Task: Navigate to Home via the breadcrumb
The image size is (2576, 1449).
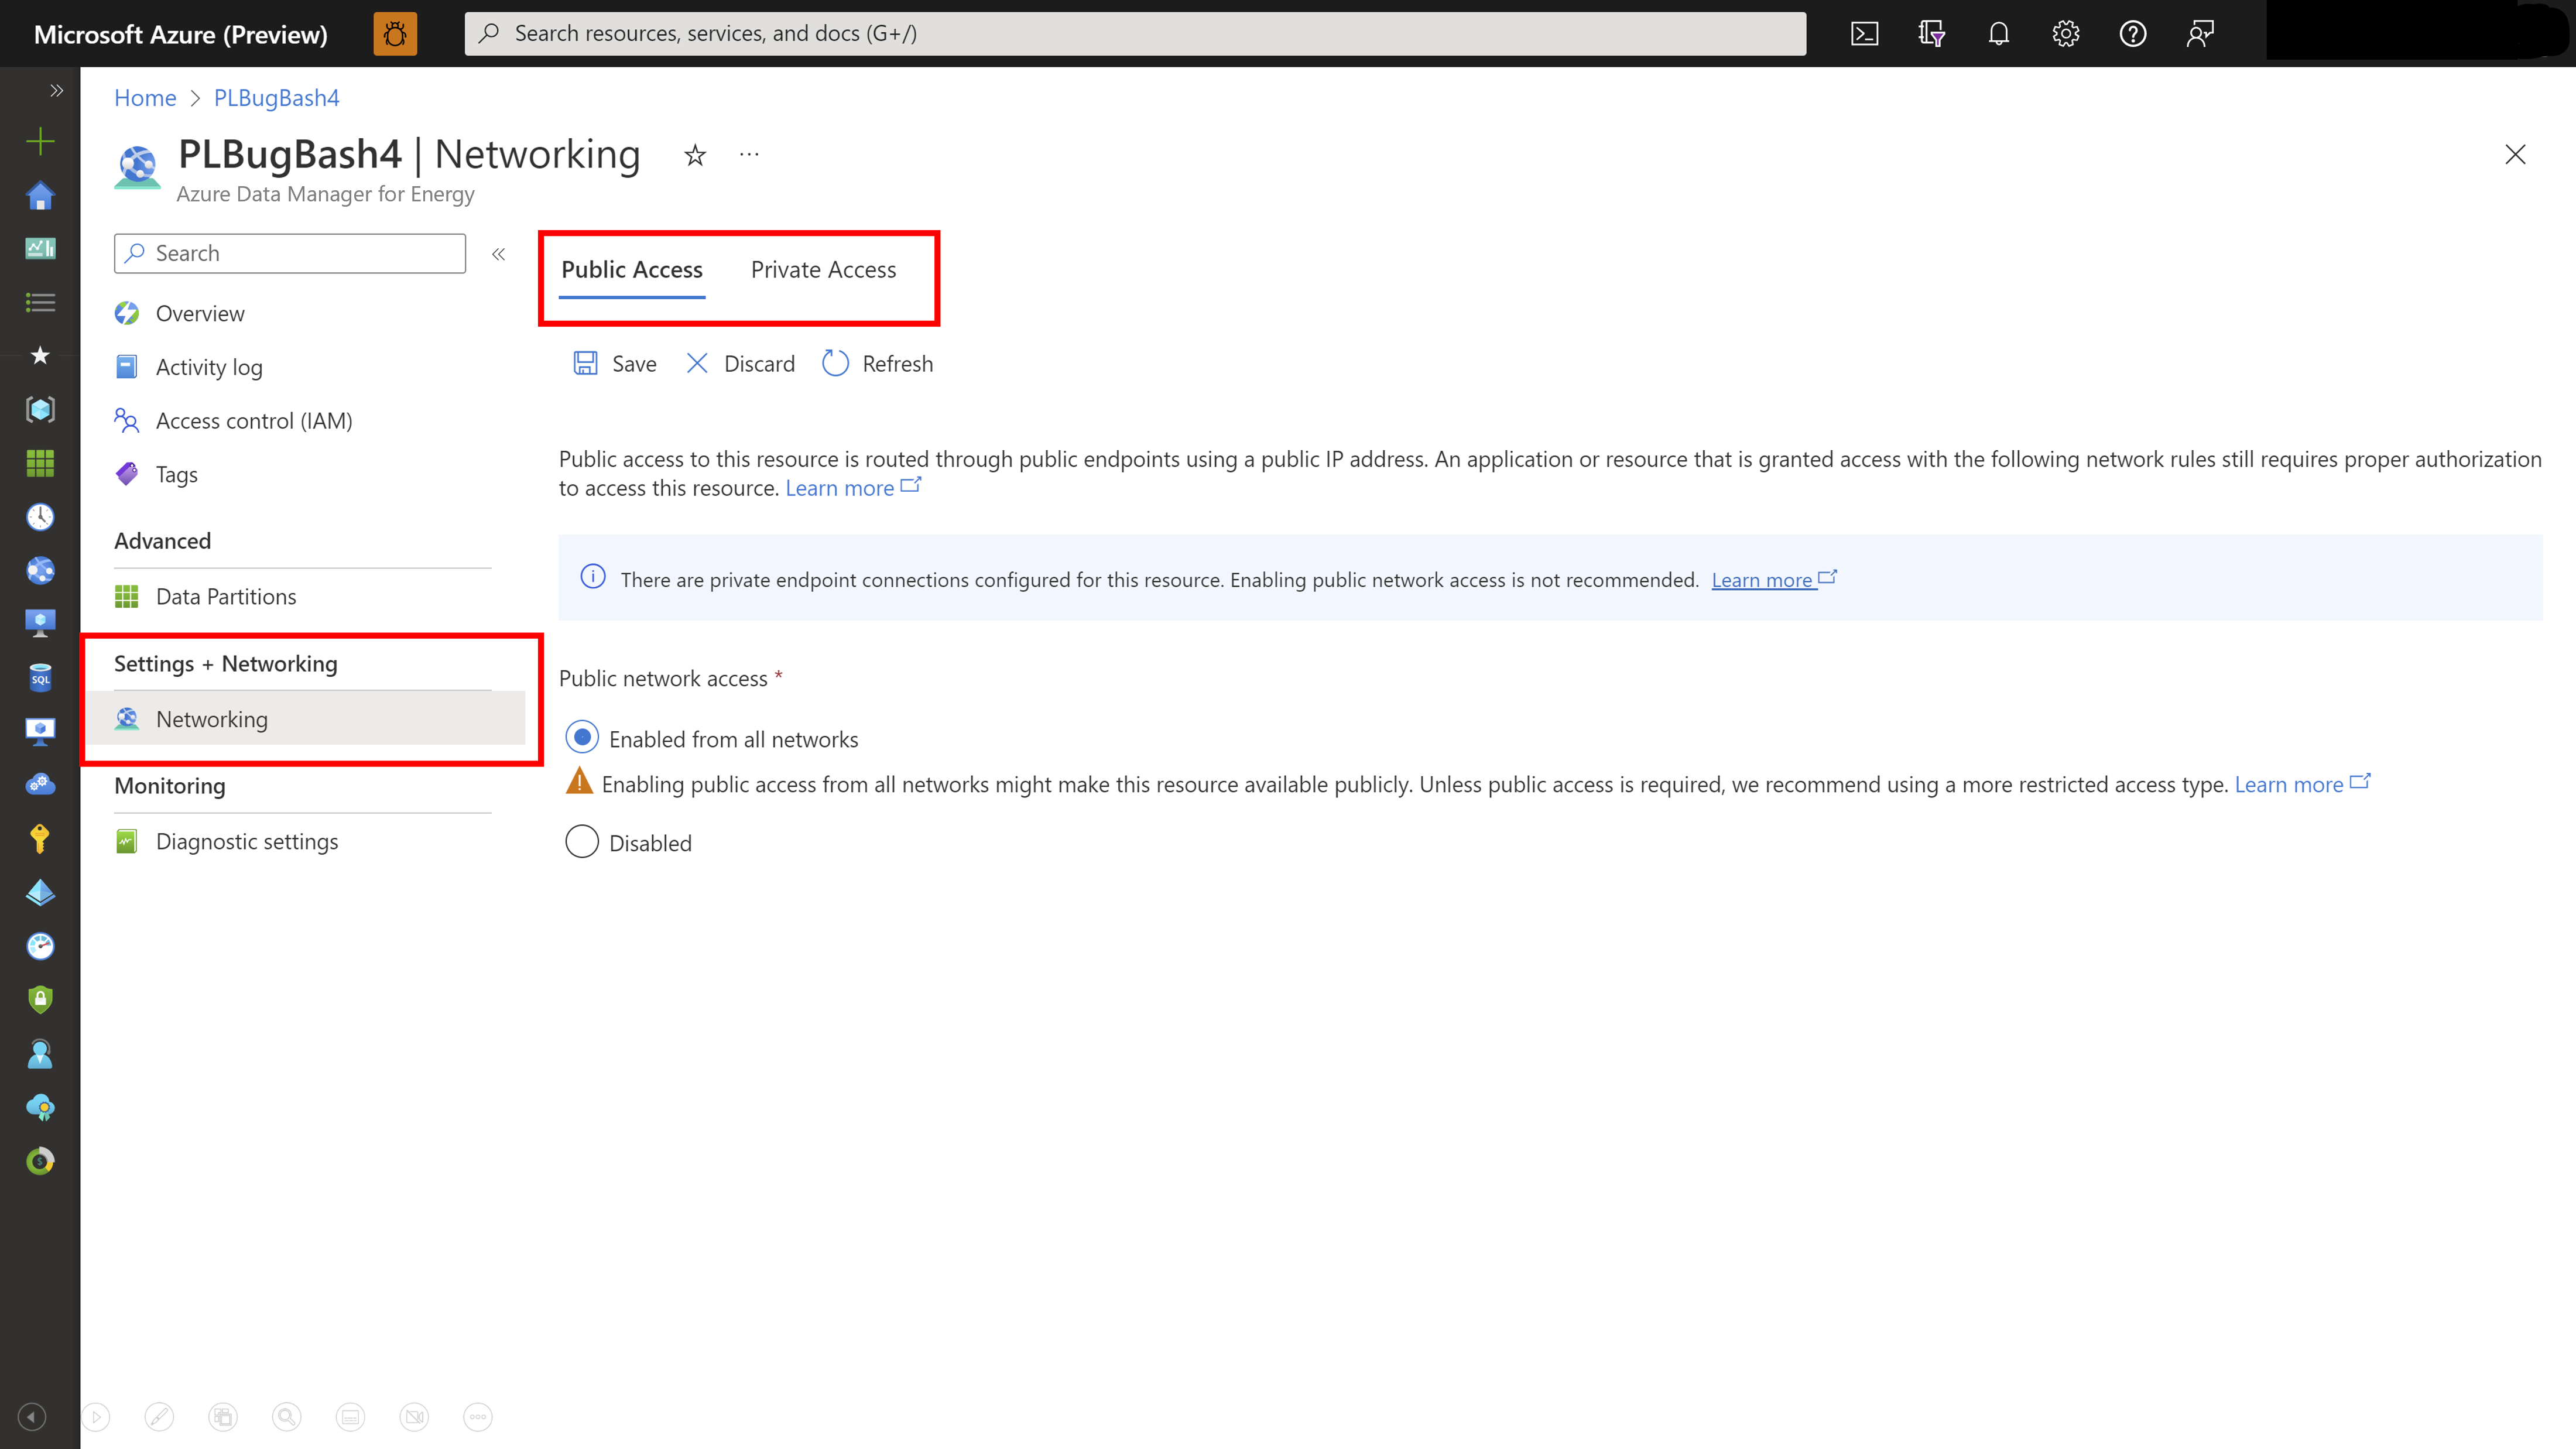Action: (145, 97)
